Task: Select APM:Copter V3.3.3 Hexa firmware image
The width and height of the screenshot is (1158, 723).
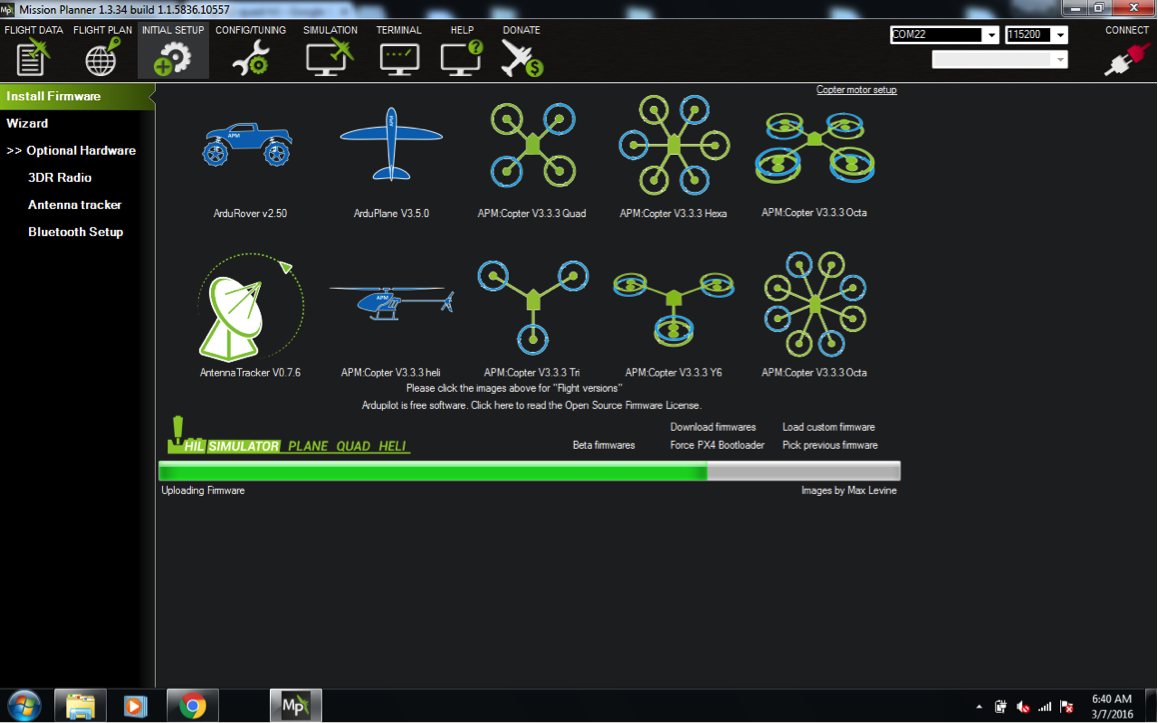Action: point(674,145)
